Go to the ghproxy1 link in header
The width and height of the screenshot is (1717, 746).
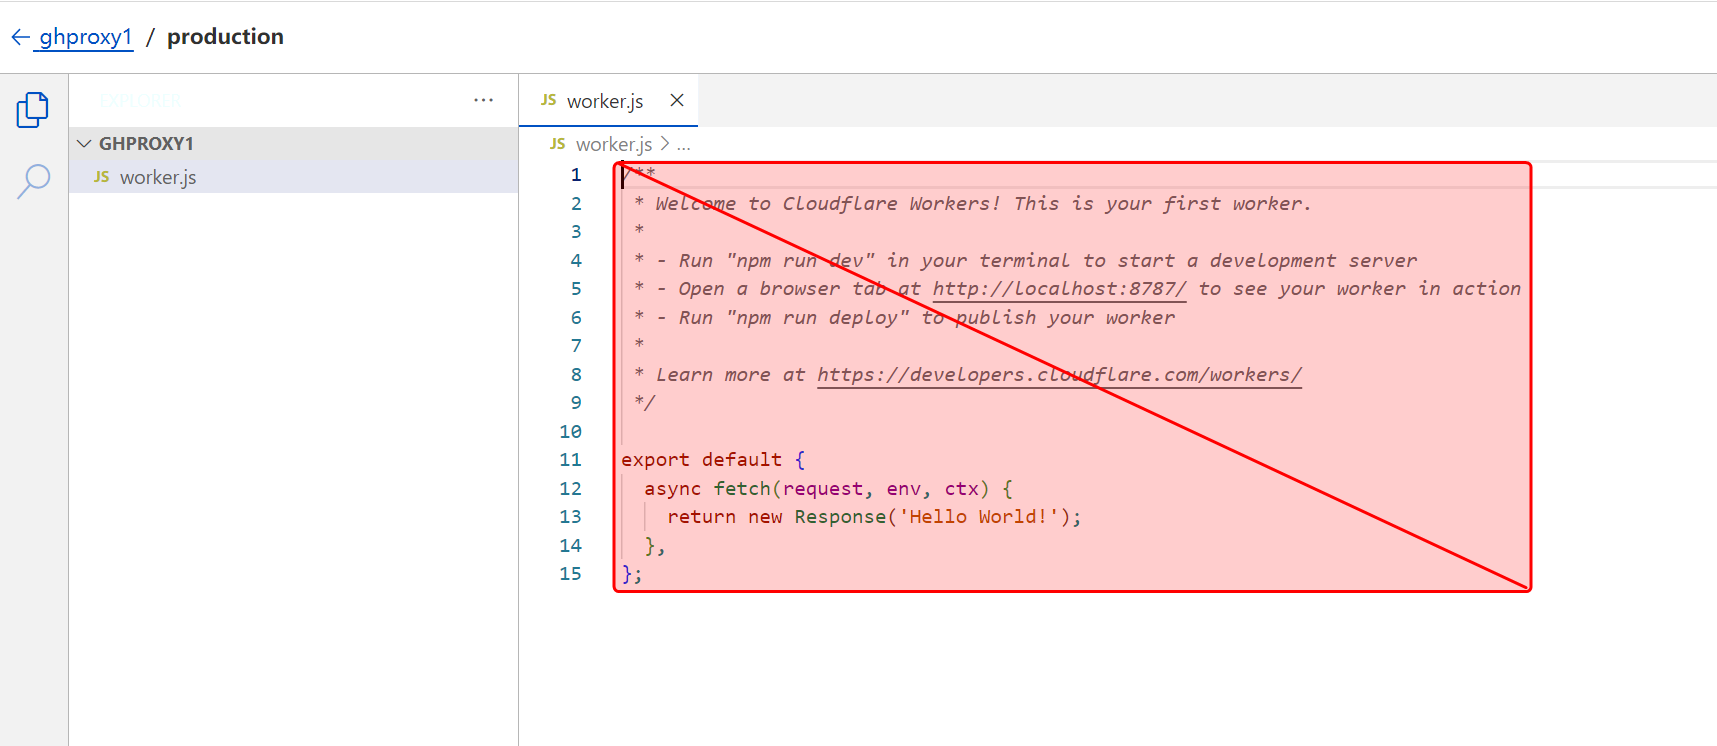click(86, 37)
